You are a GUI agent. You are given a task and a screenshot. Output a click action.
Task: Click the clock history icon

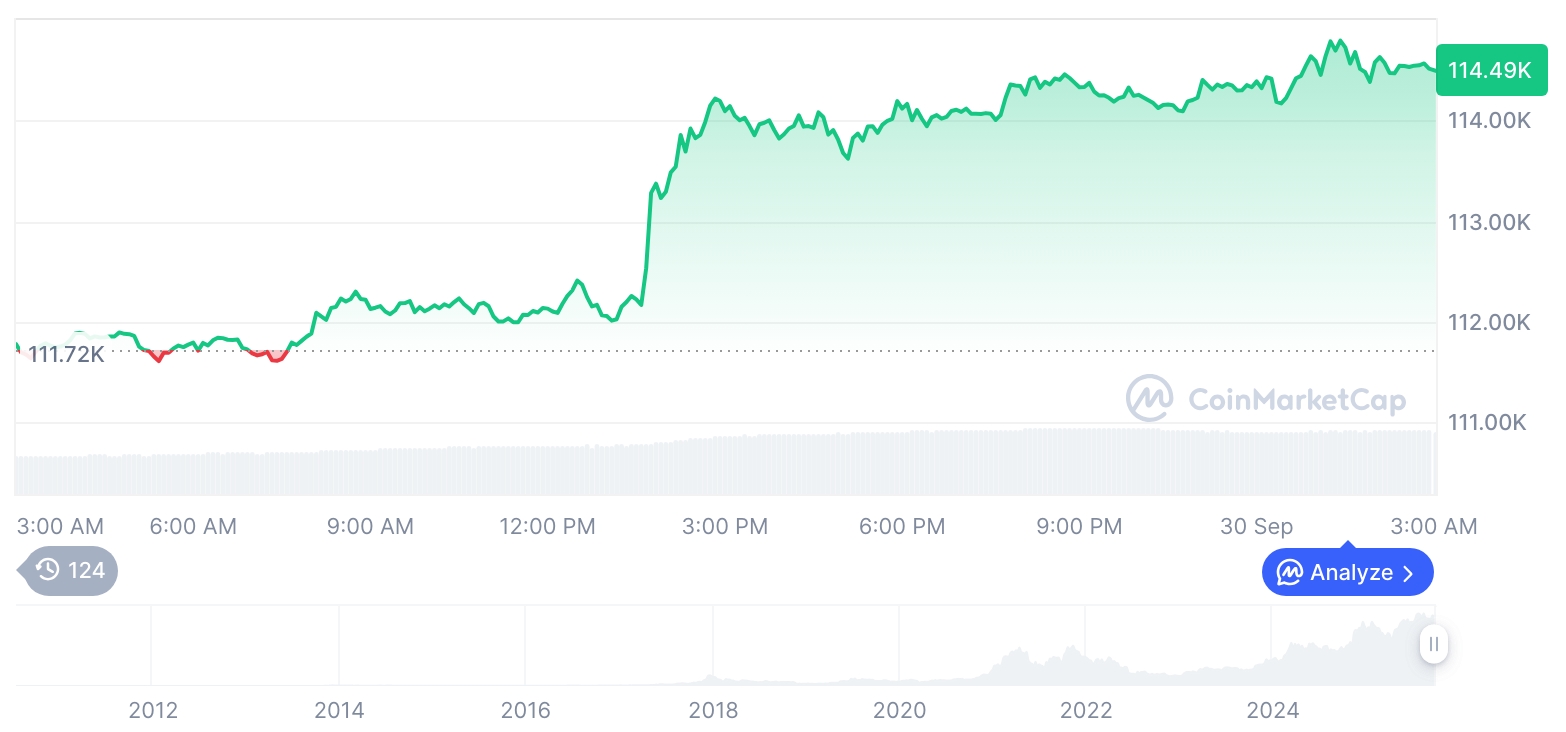(x=47, y=571)
